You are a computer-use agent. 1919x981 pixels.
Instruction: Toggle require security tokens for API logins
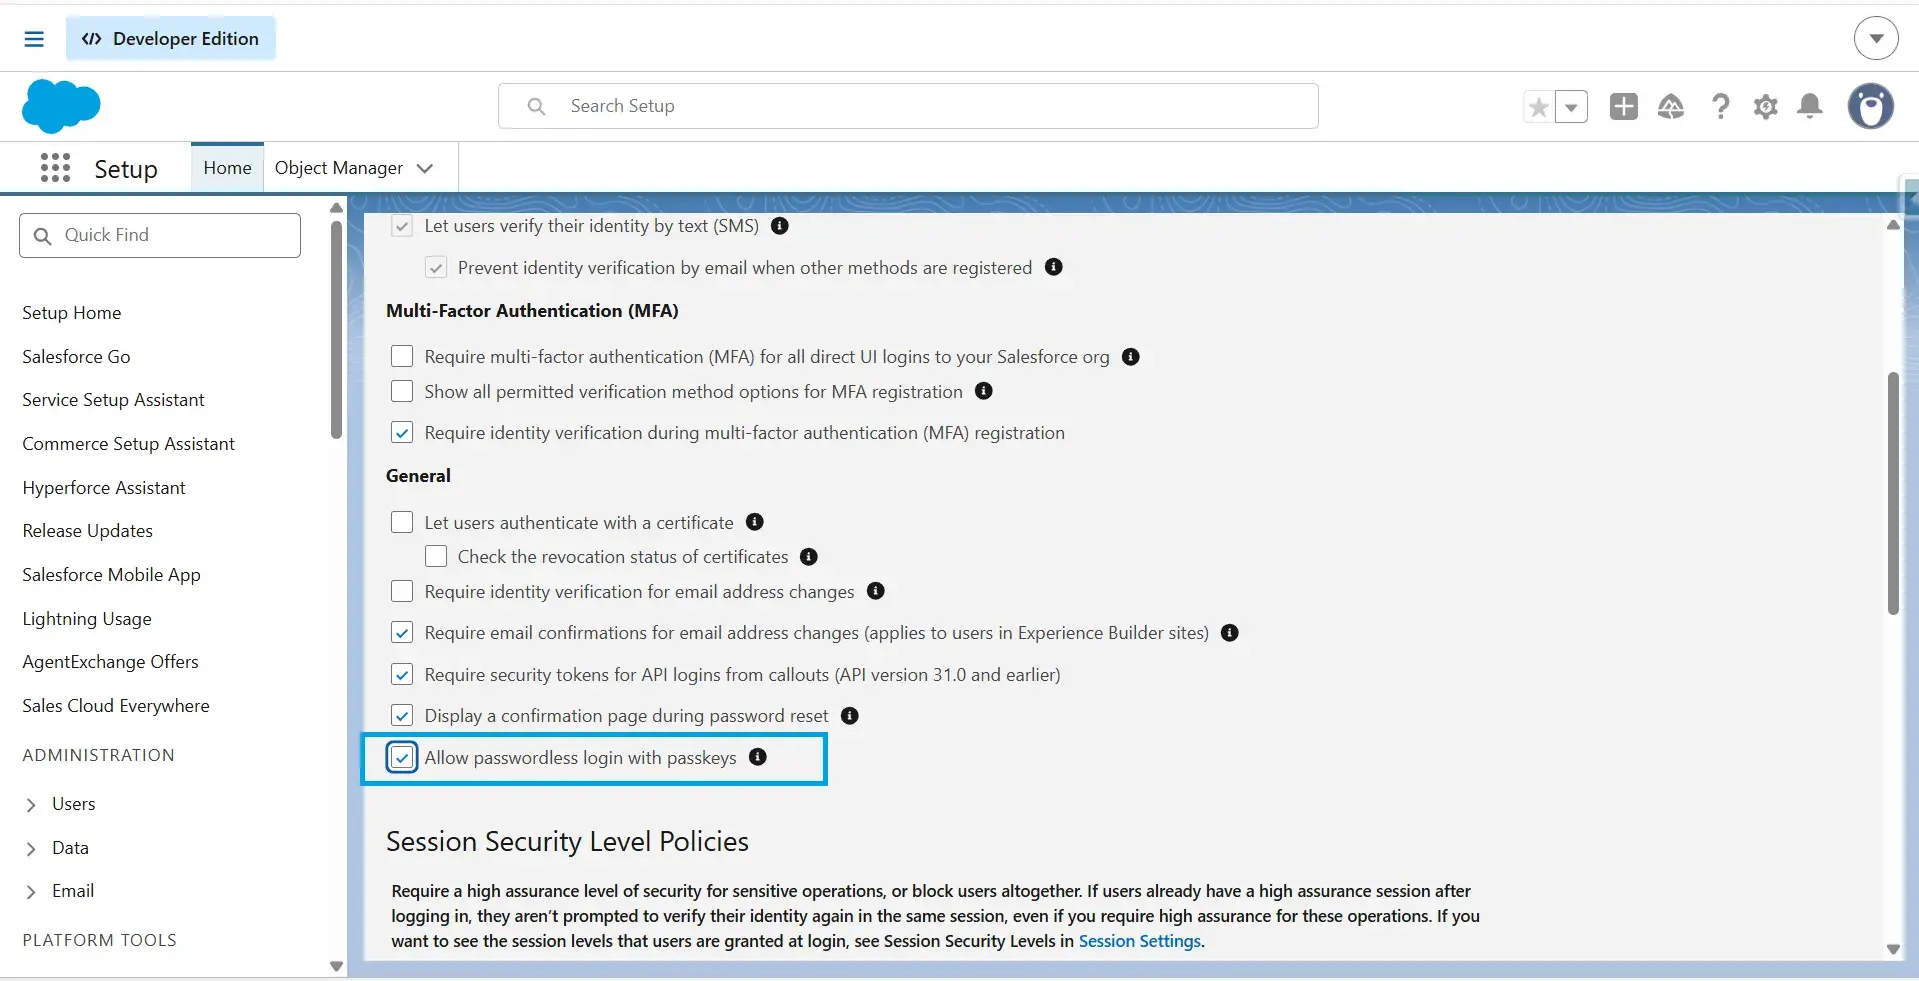coord(402,675)
